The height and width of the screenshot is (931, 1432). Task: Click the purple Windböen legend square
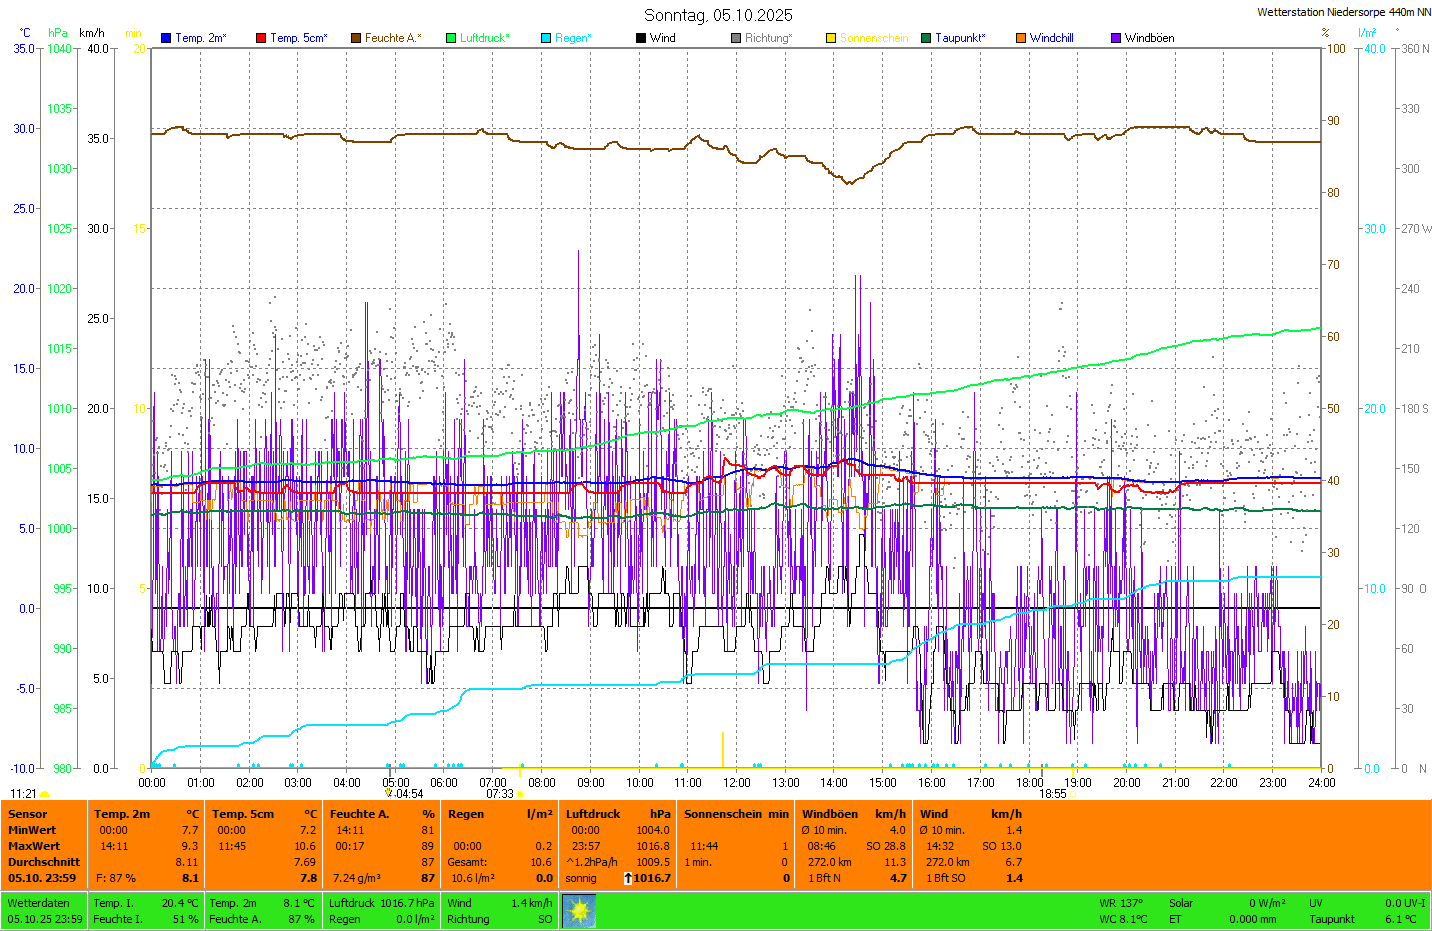click(1116, 38)
